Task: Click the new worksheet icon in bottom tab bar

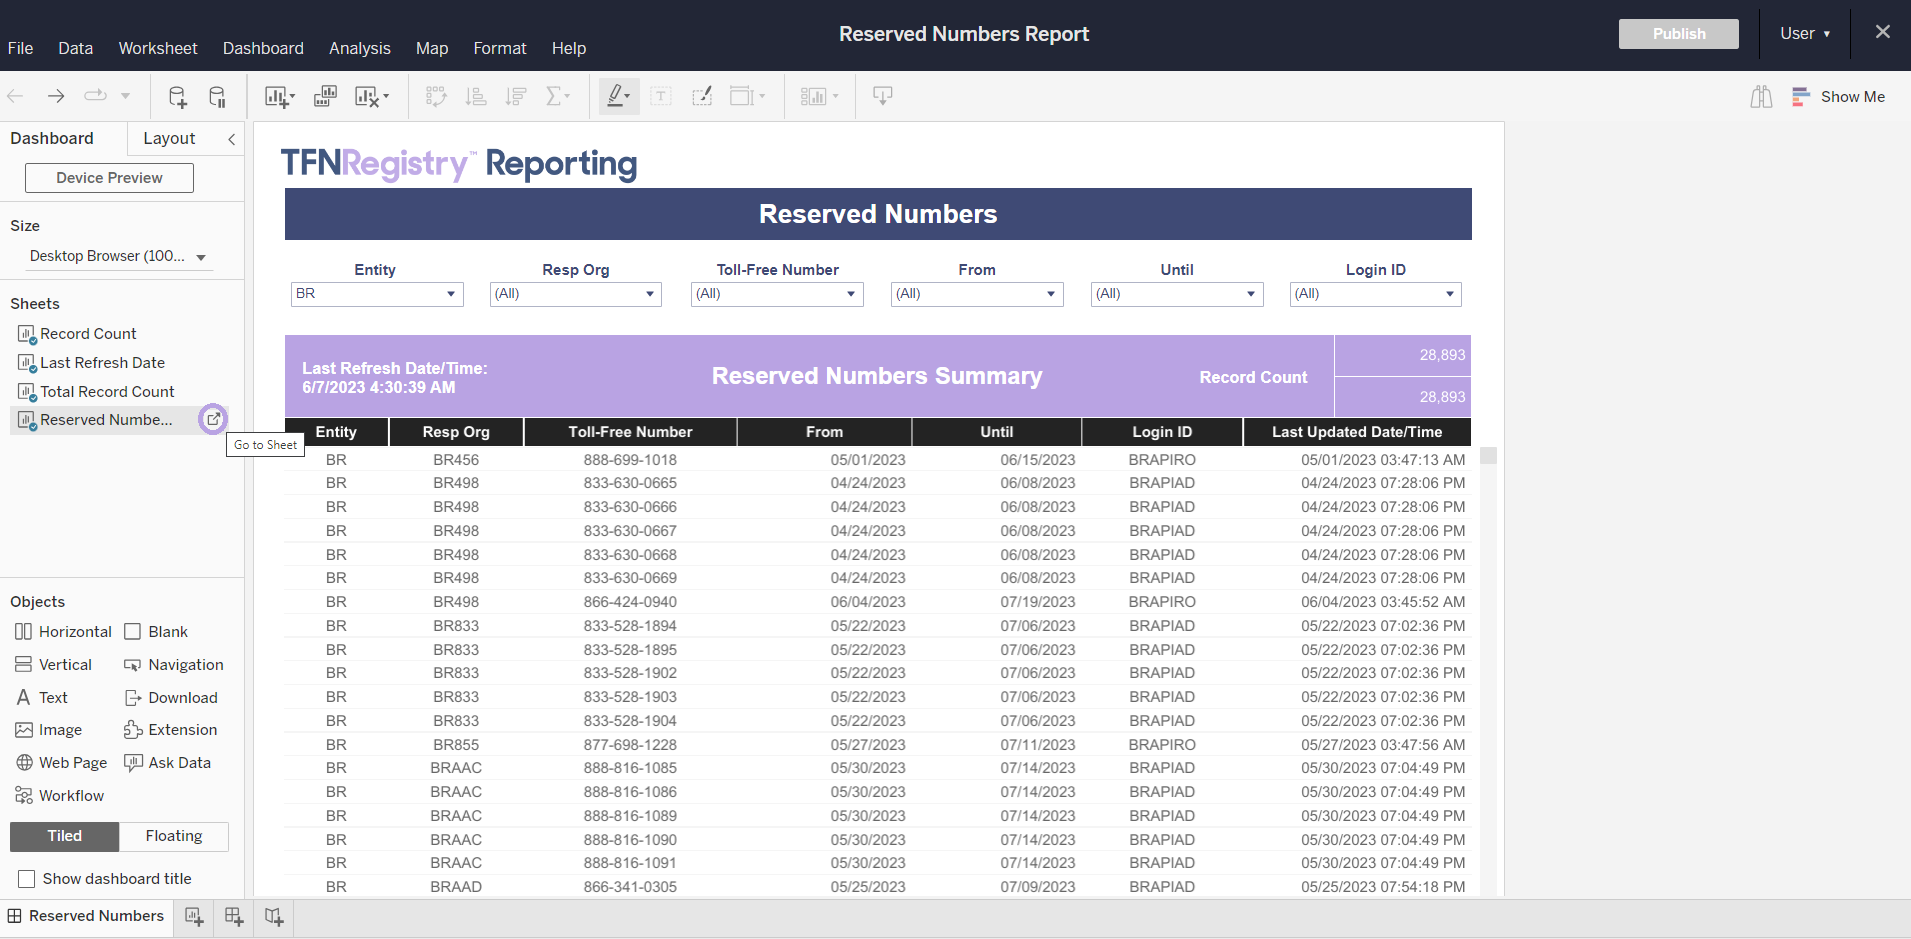Action: [194, 916]
